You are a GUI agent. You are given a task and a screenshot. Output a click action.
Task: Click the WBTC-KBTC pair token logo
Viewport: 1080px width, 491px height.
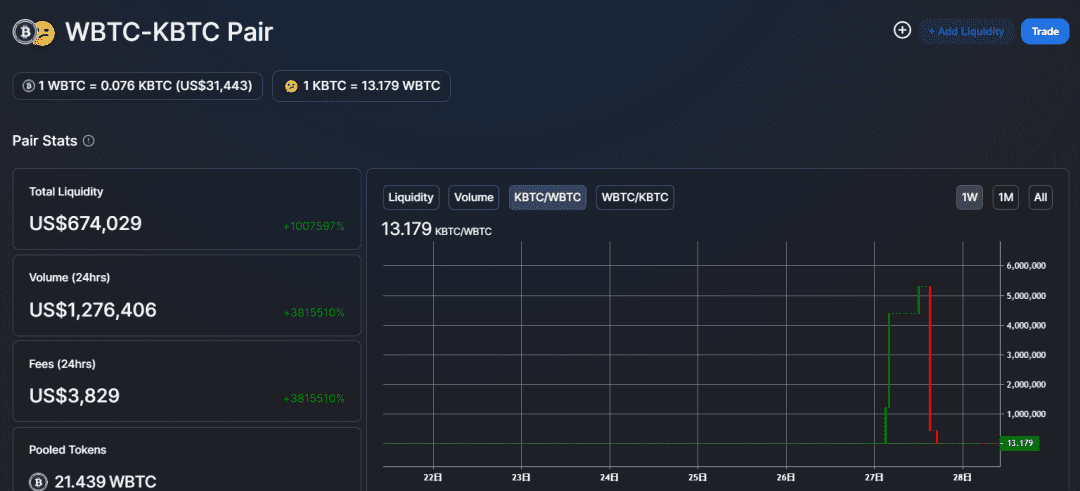[x=34, y=32]
